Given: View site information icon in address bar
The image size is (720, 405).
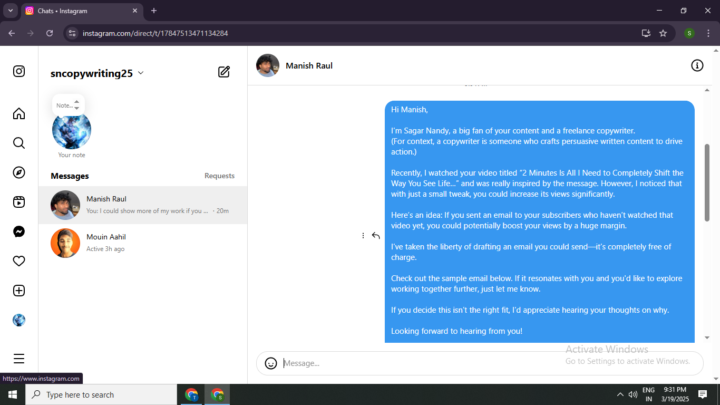Looking at the screenshot, I should pos(72,33).
